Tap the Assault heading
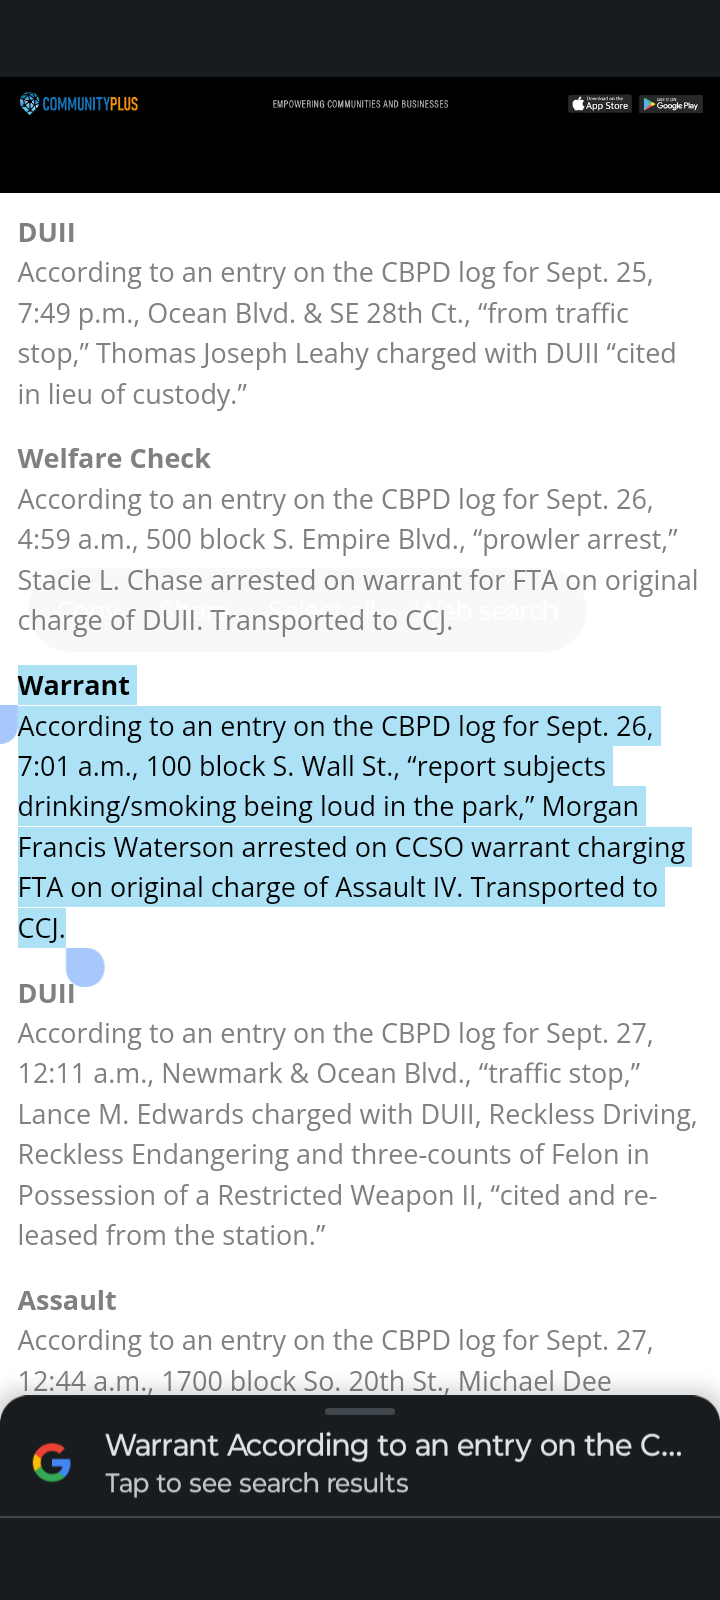This screenshot has width=720, height=1600. click(67, 1300)
